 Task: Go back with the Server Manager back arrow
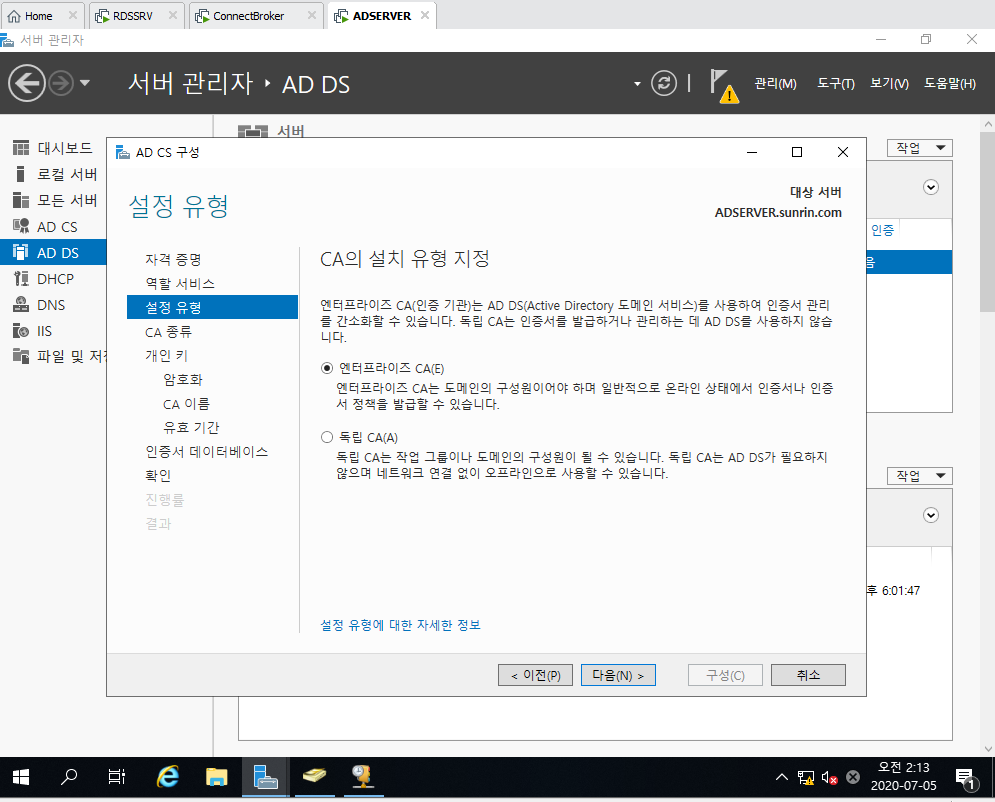pyautogui.click(x=27, y=83)
